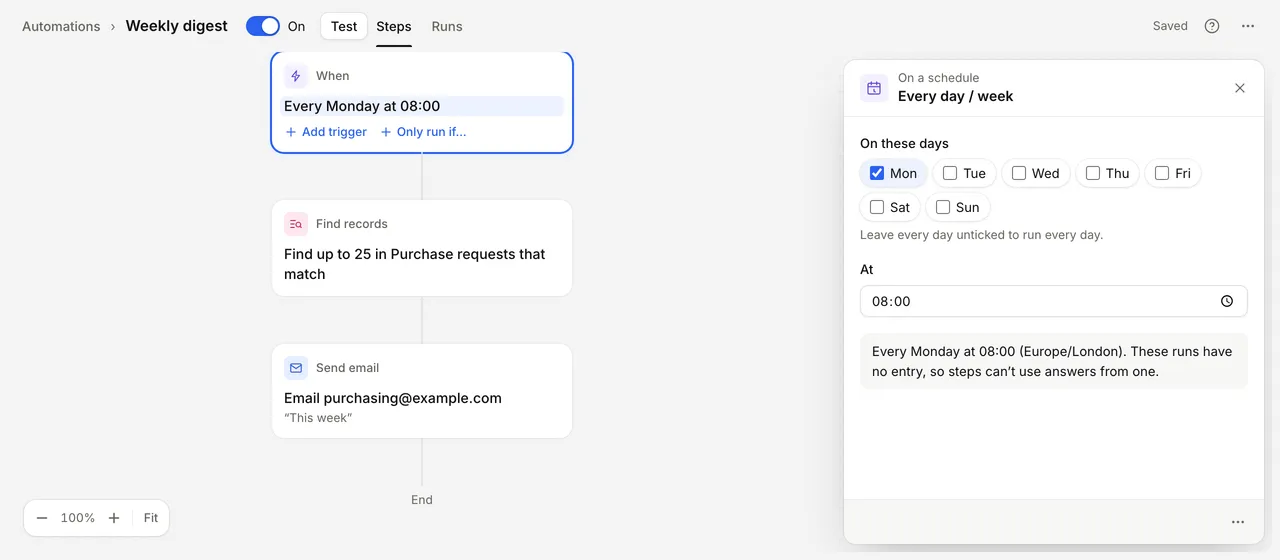This screenshot has width=1280, height=560.
Task: Open the top-right more options menu
Action: (x=1248, y=26)
